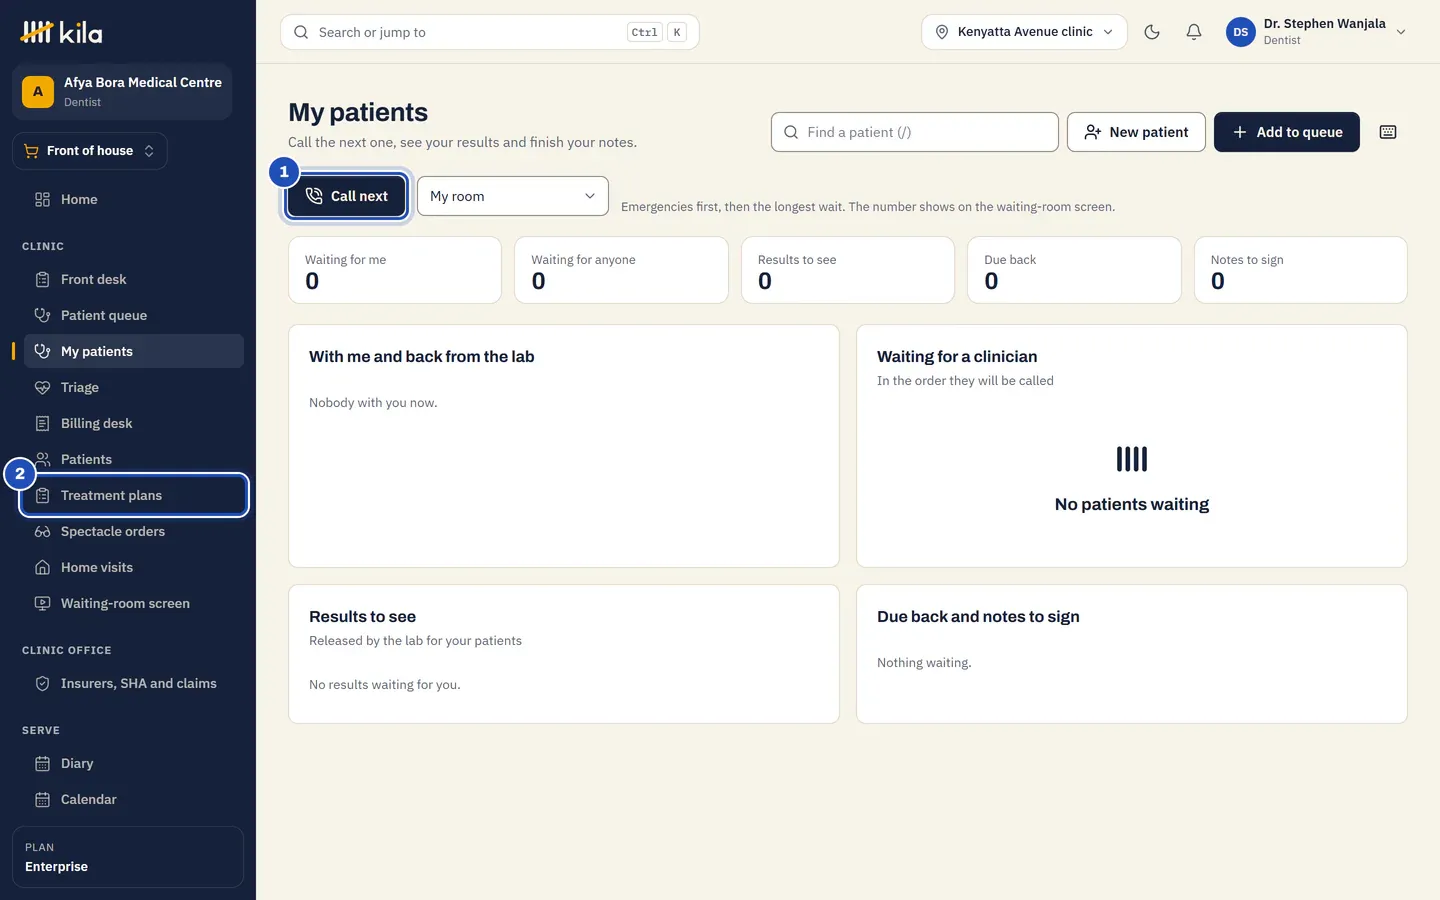Screen dimensions: 1440x900
Task: Select My patients in sidebar
Action: [134, 351]
